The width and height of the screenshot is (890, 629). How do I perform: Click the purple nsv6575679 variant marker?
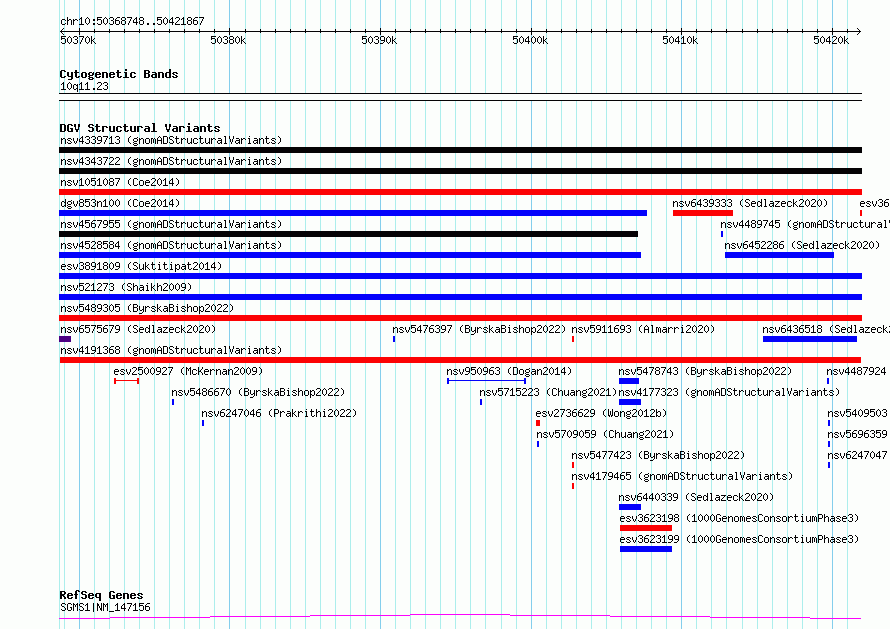coord(65,339)
